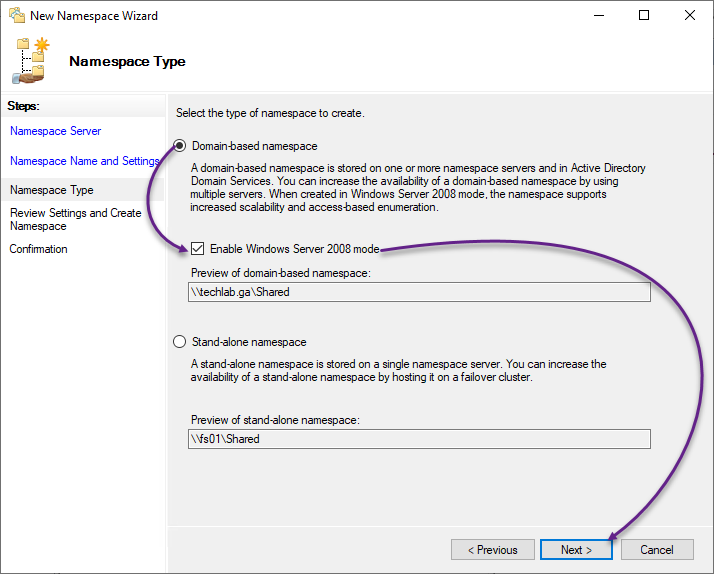Minimize the New Namespace Wizard window
The width and height of the screenshot is (714, 574).
(599, 15)
